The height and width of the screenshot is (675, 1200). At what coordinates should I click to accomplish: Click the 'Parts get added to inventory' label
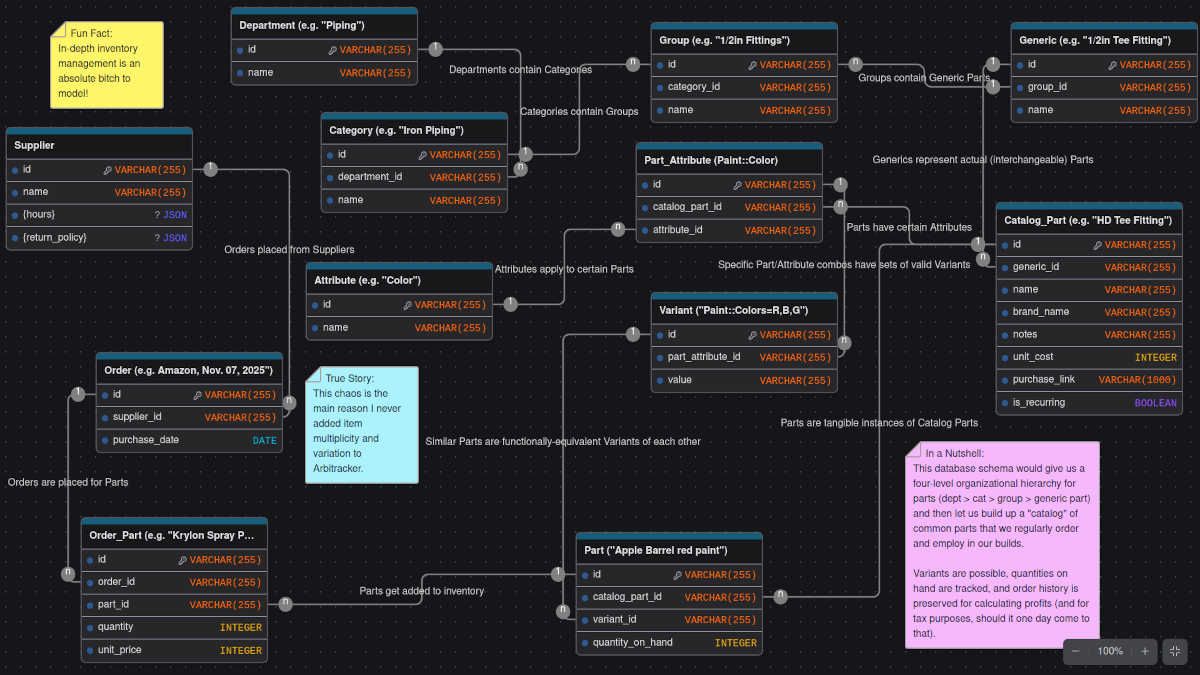coord(422,591)
